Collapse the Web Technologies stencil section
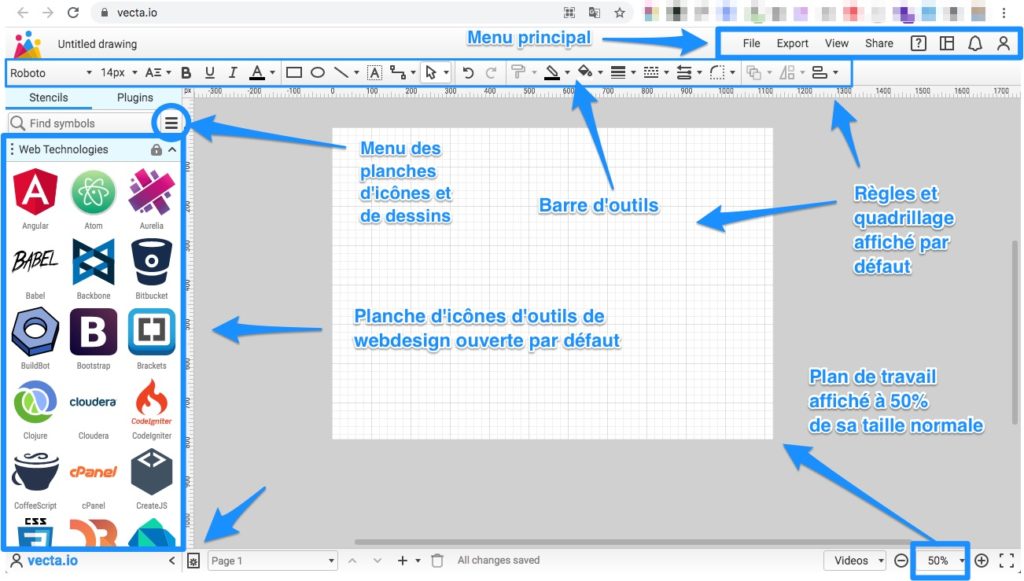The image size is (1024, 581). point(172,149)
